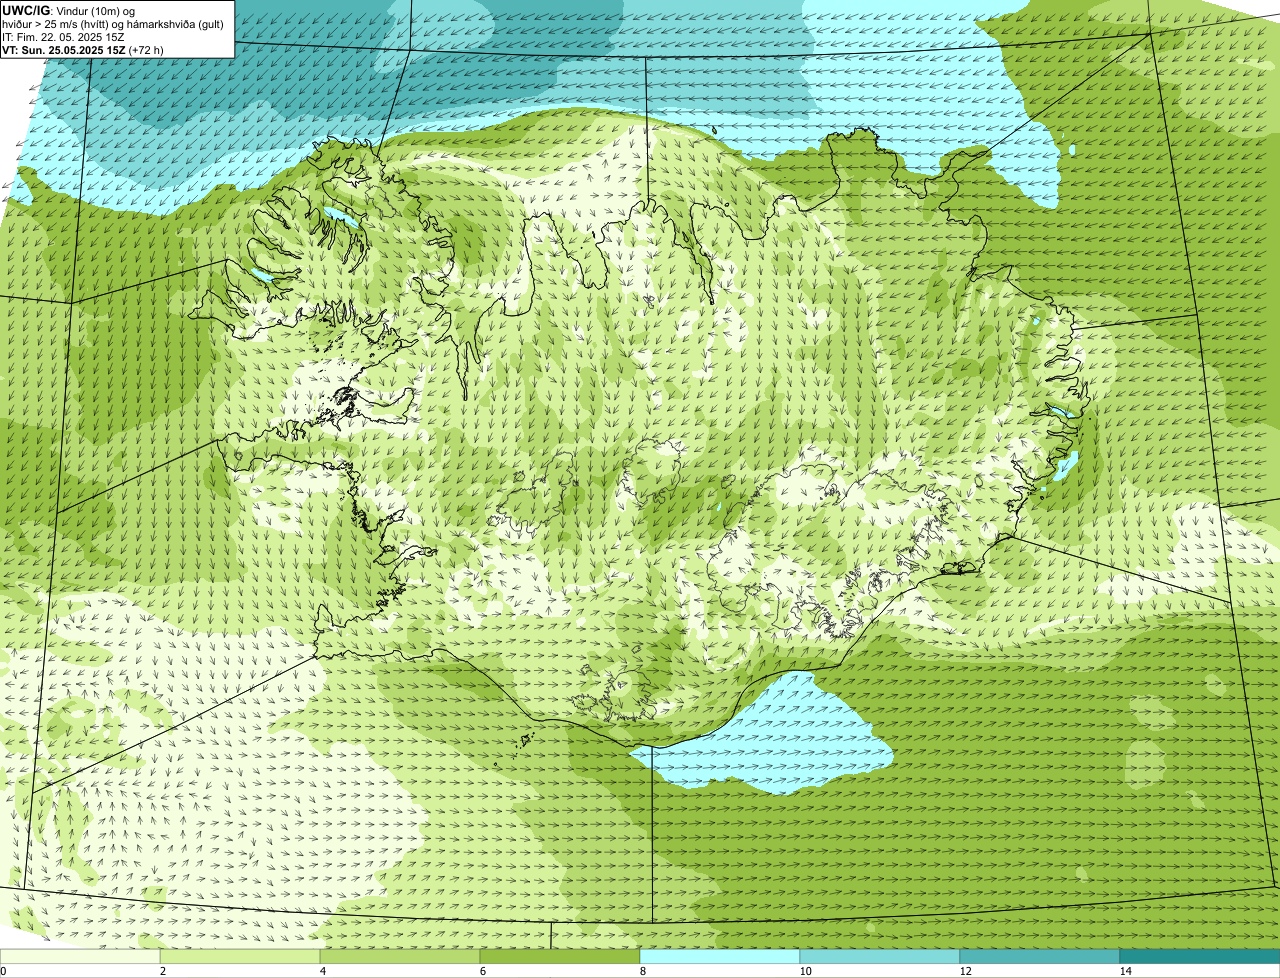Viewport: 1280px width, 978px height.
Task: Click the 2–4 m/s legend color segment
Action: click(x=240, y=956)
